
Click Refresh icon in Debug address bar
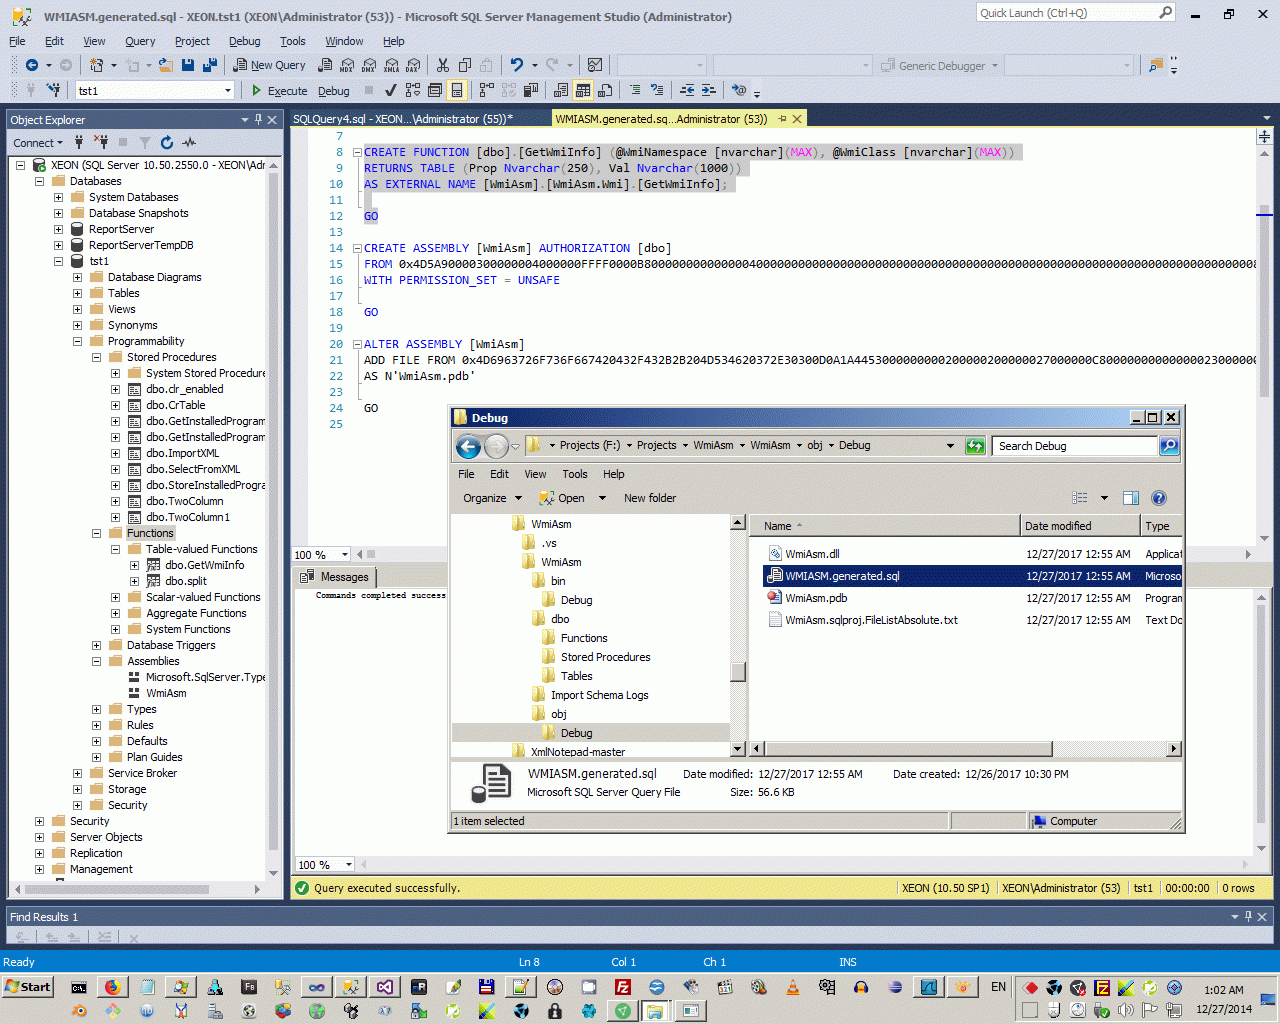975,446
